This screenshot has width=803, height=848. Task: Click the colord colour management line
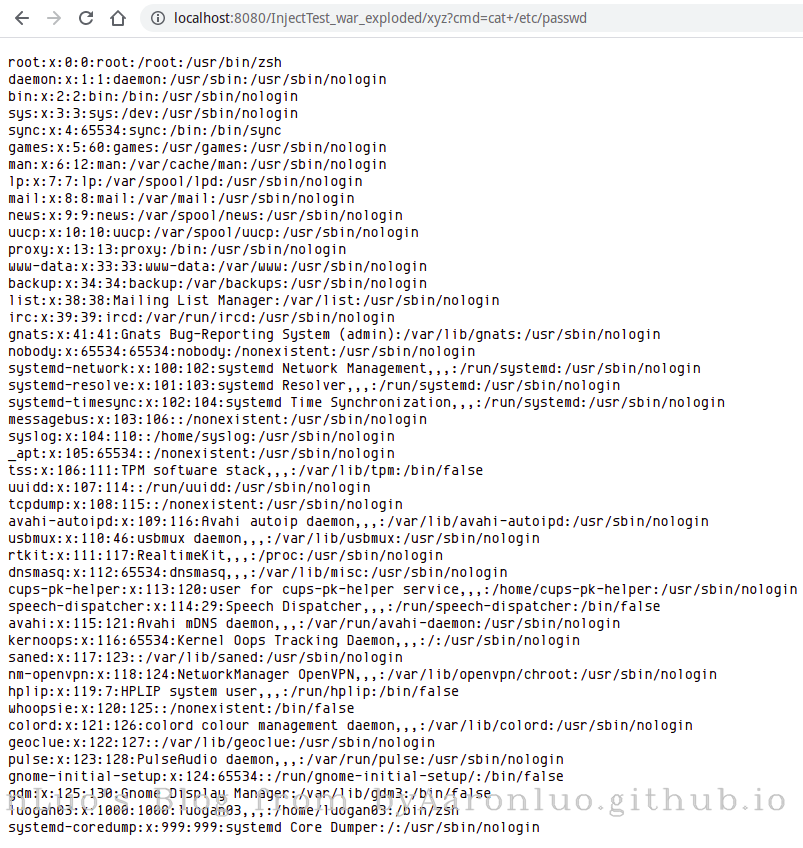pos(350,726)
